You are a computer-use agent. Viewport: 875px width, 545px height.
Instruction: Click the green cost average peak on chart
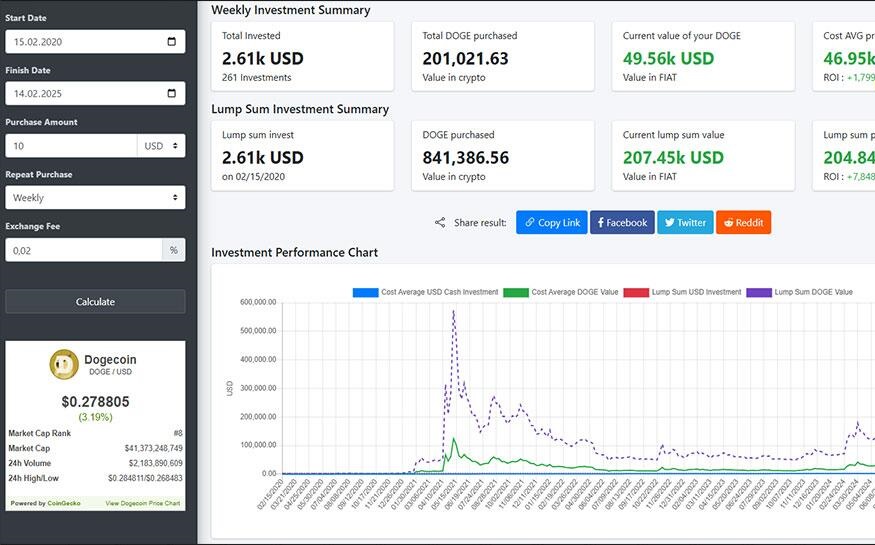click(454, 440)
